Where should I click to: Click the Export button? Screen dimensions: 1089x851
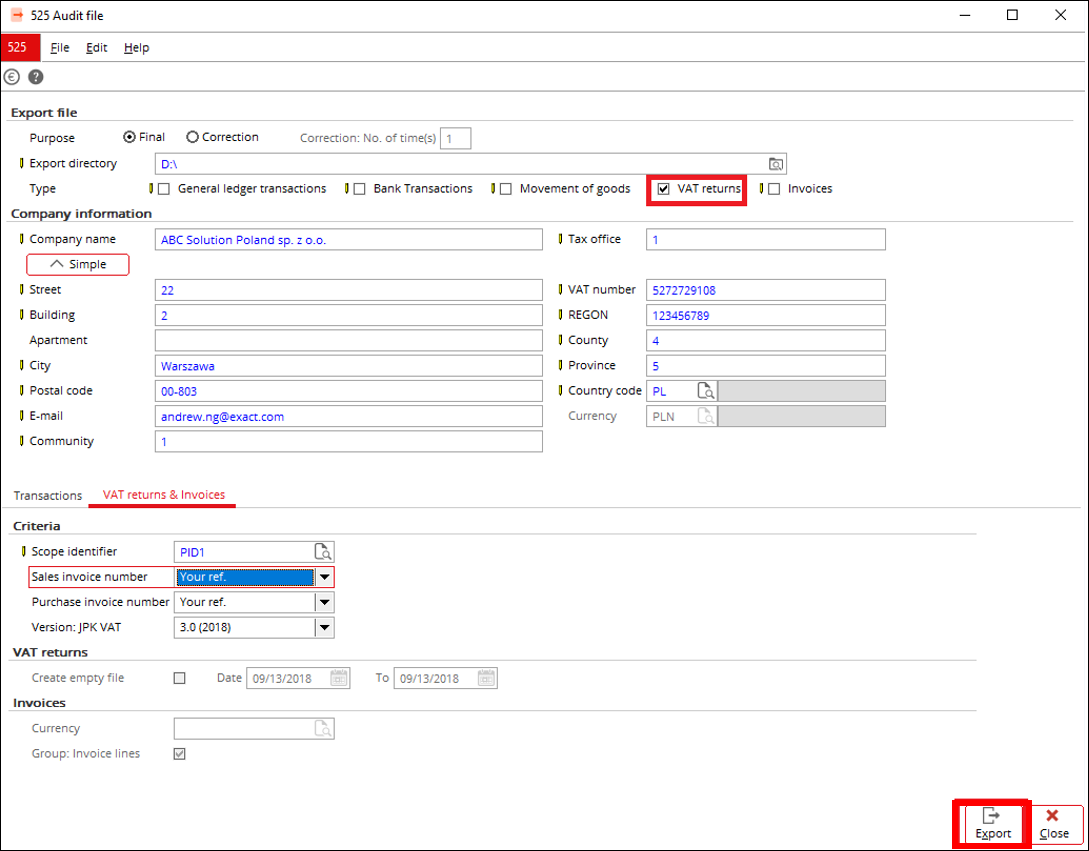[993, 824]
